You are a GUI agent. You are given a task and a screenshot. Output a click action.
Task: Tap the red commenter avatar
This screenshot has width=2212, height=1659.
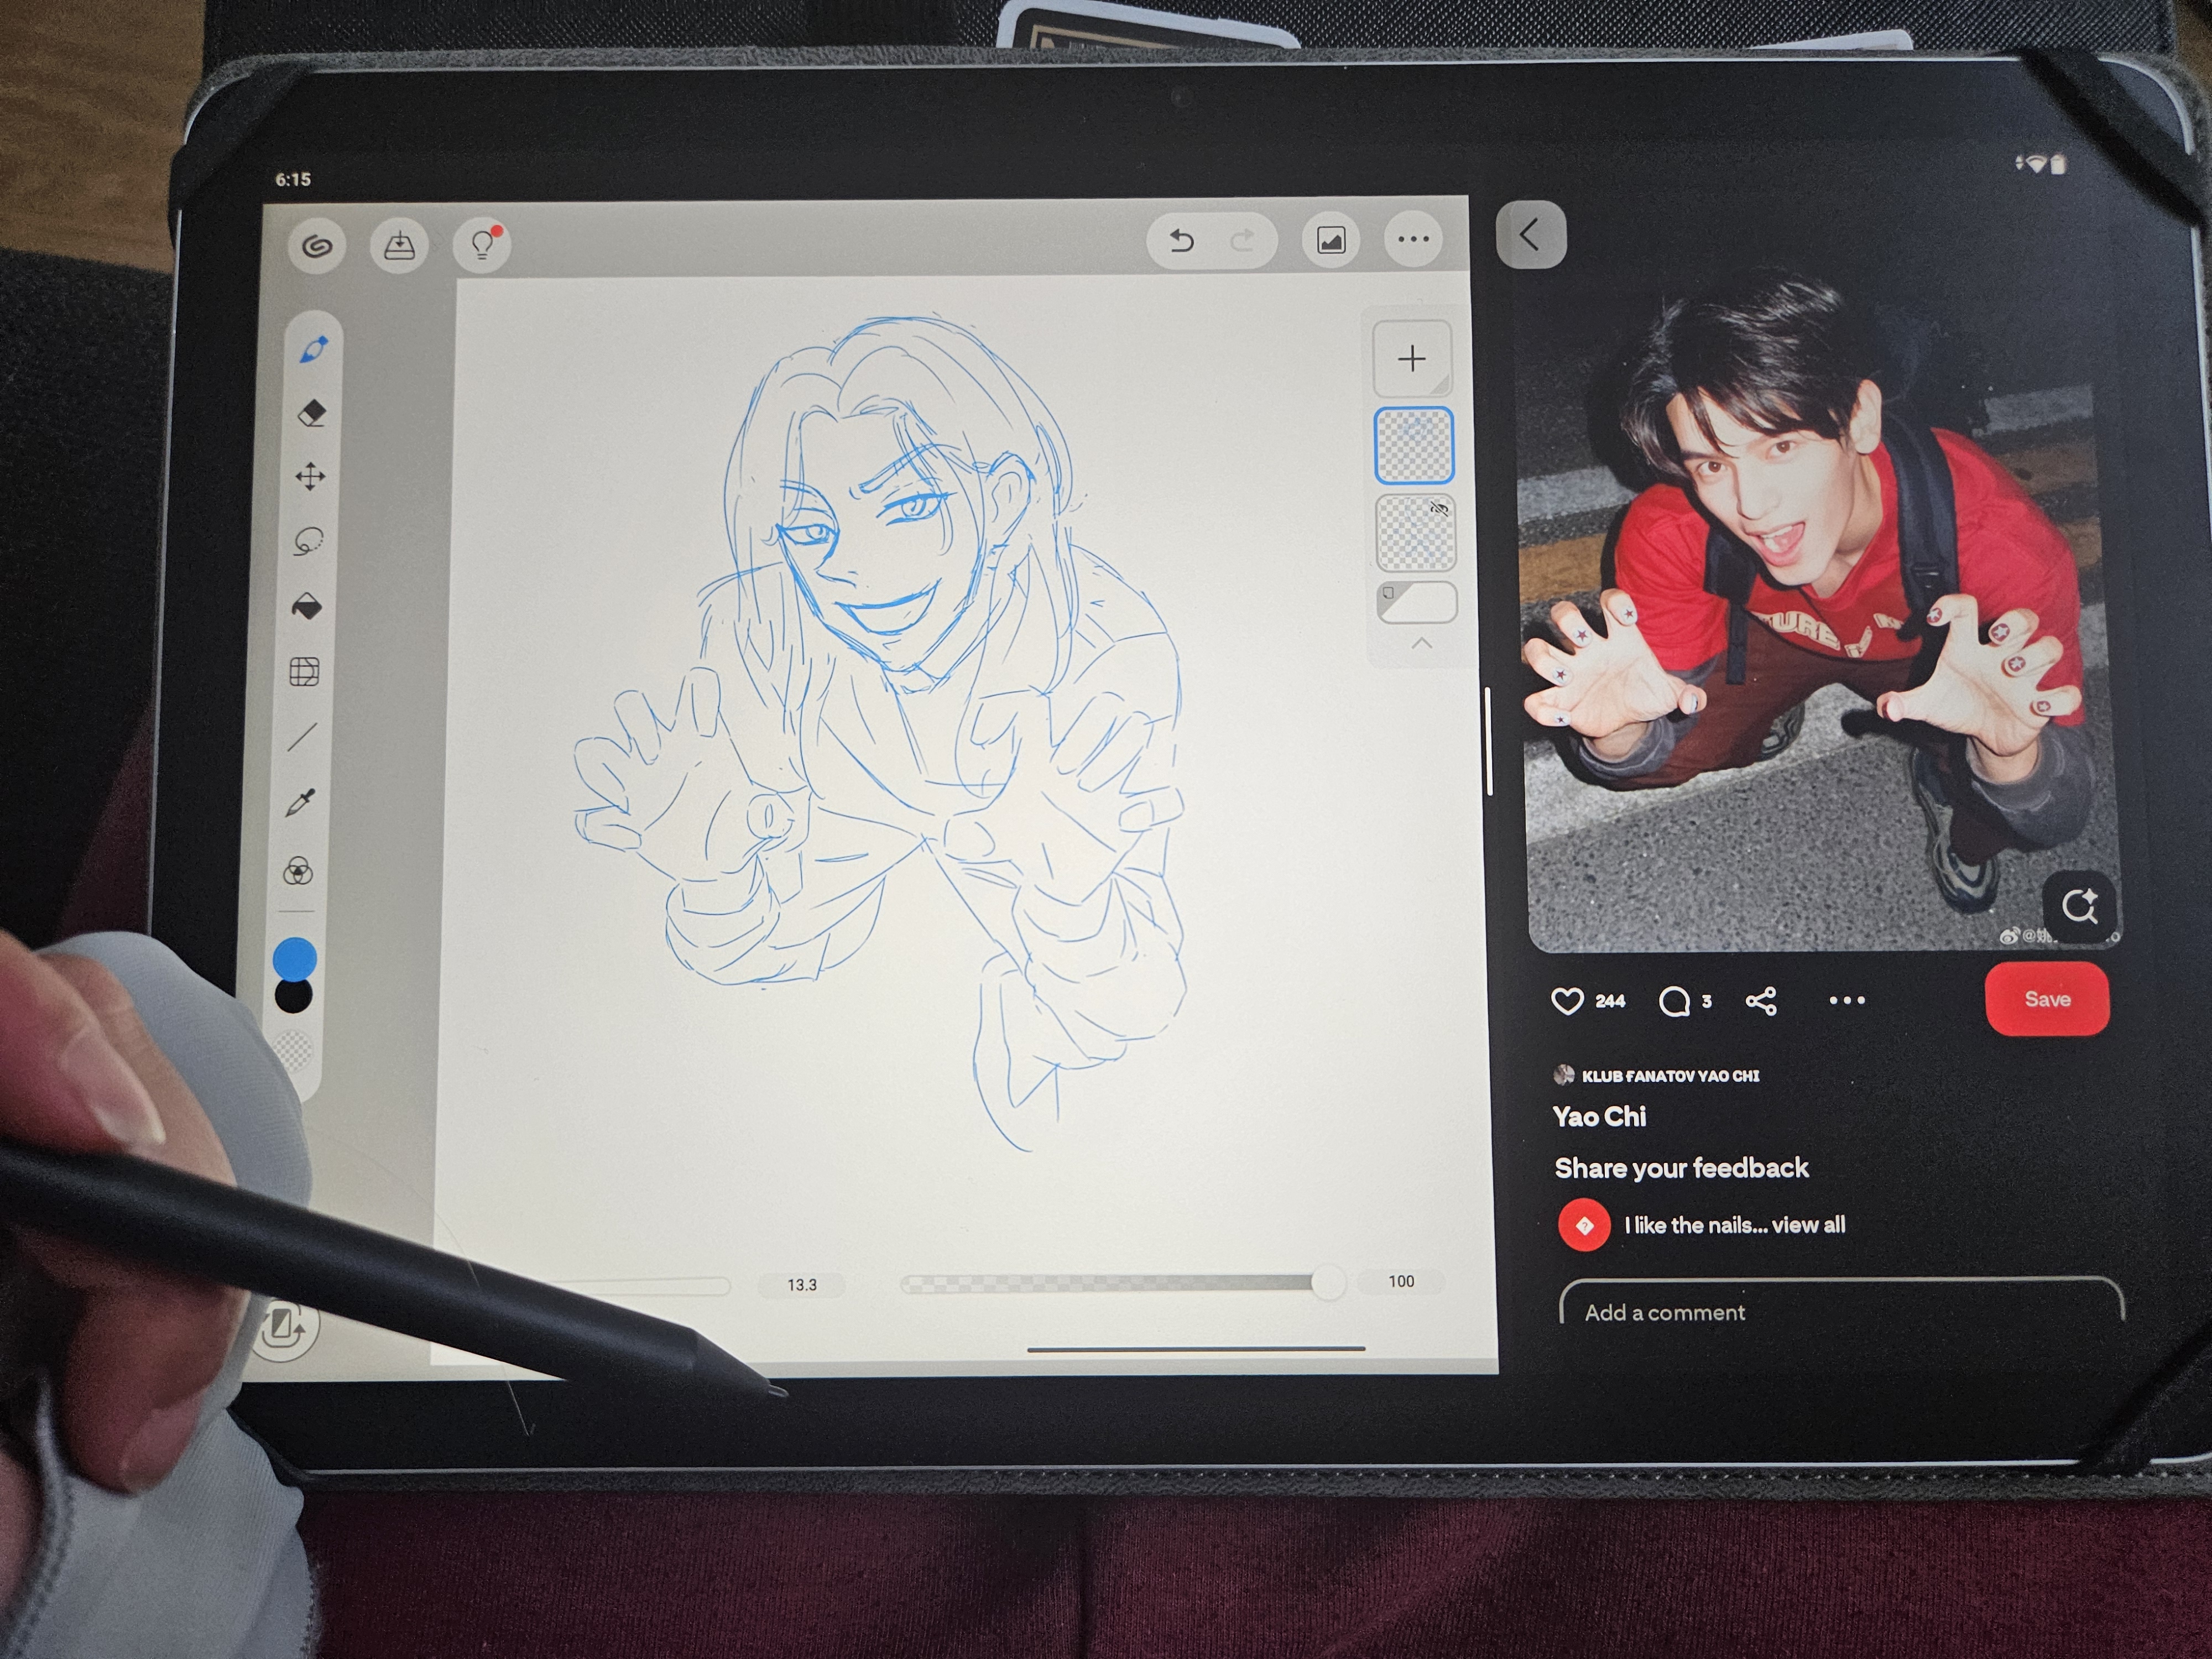coord(1584,1225)
